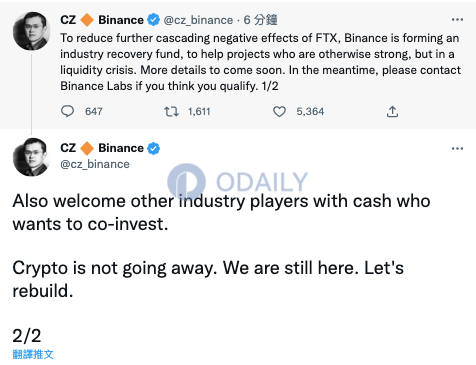Click the 翻譯推文 translate tweet link

coord(33,354)
